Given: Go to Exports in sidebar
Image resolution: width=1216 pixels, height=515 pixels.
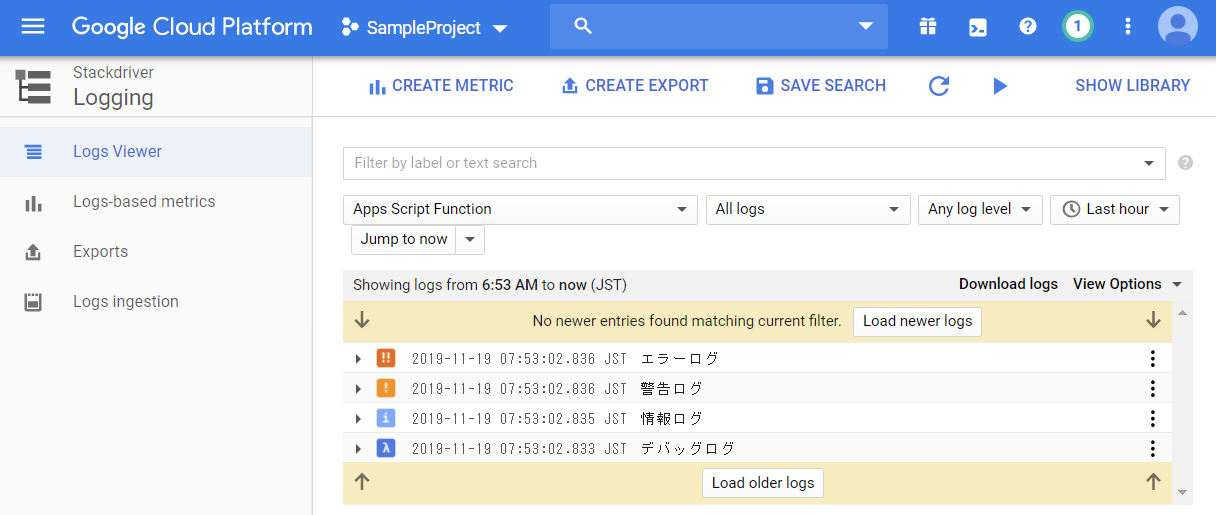Looking at the screenshot, I should pos(100,252).
